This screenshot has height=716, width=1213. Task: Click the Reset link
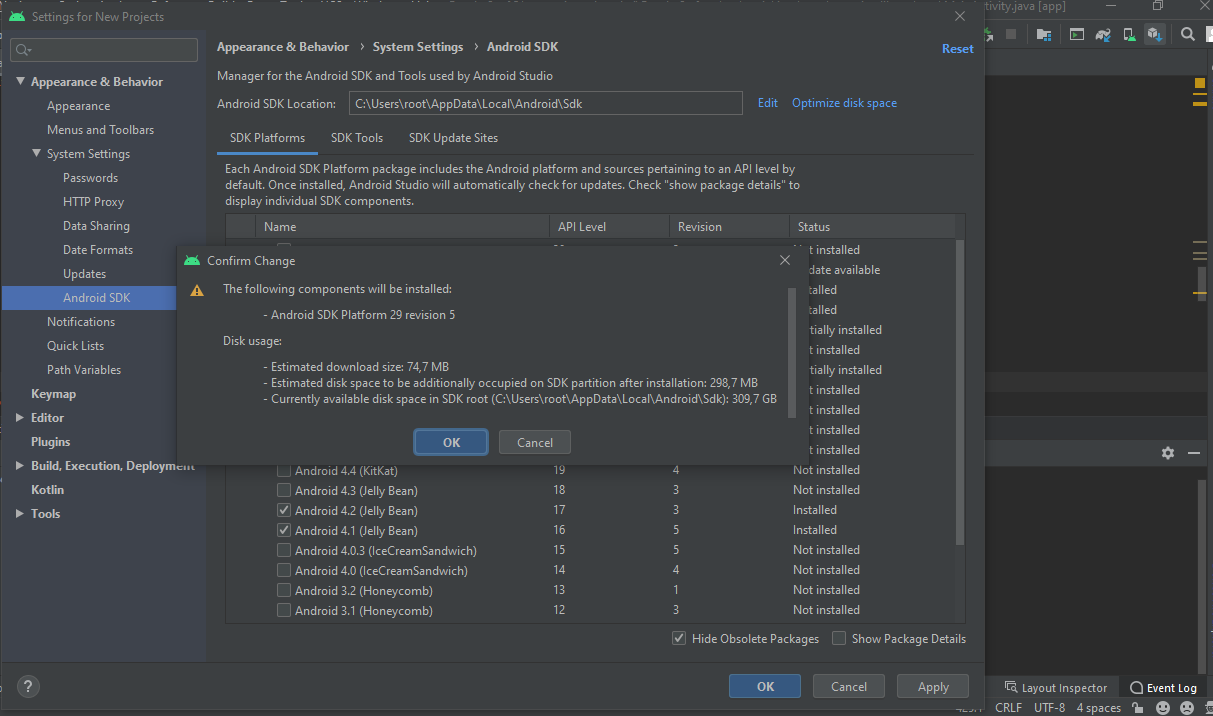click(x=957, y=48)
